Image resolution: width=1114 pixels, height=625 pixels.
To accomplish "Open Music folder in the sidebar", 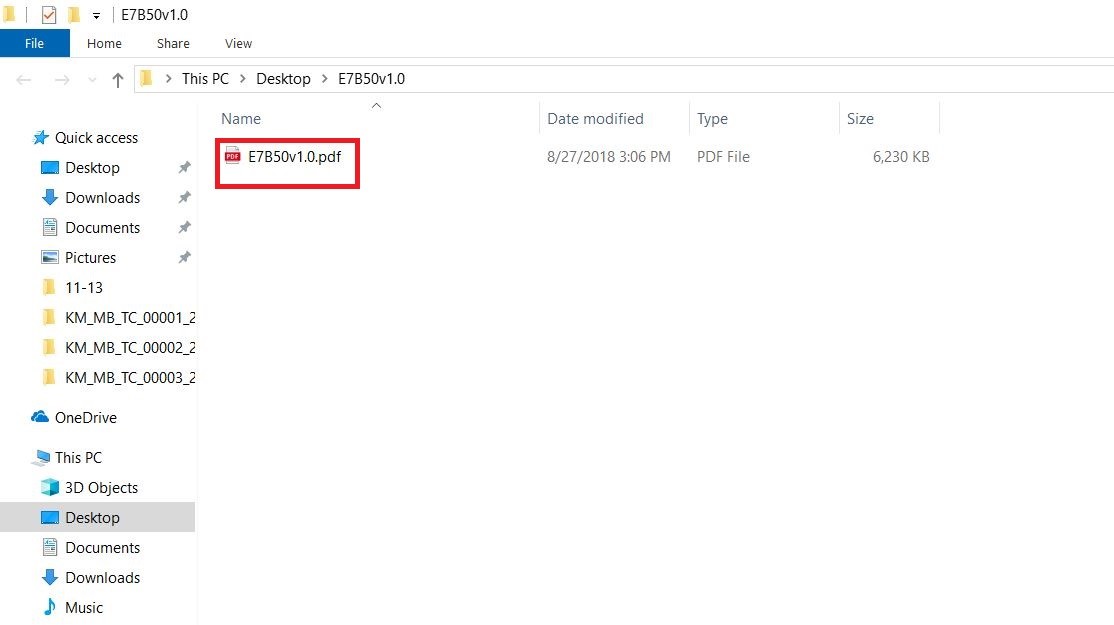I will [84, 608].
